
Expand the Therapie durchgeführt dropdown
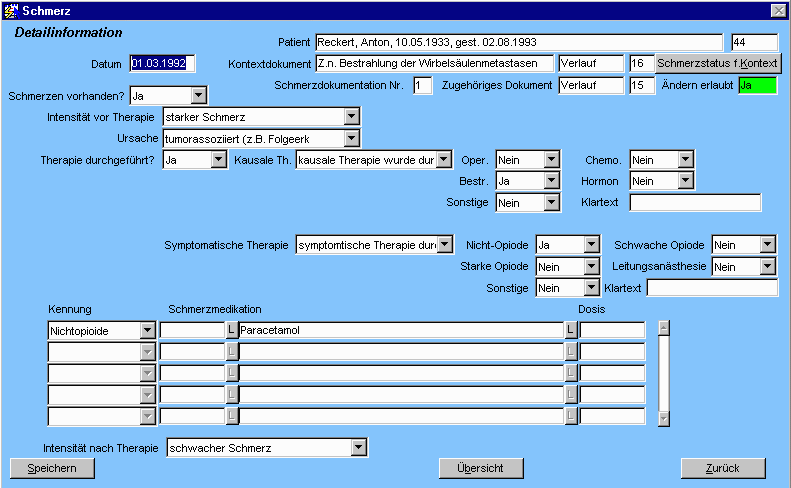click(x=218, y=159)
